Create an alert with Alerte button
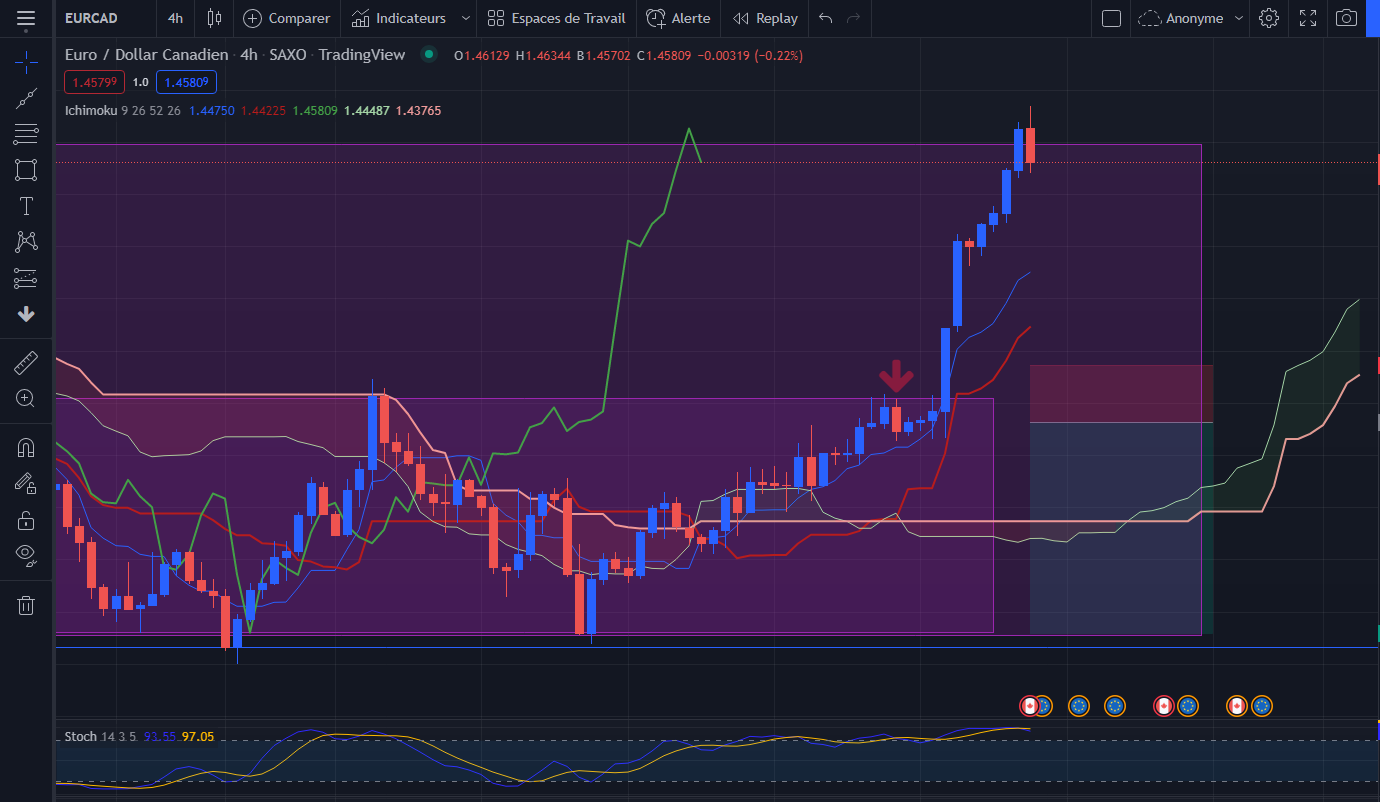 678,18
